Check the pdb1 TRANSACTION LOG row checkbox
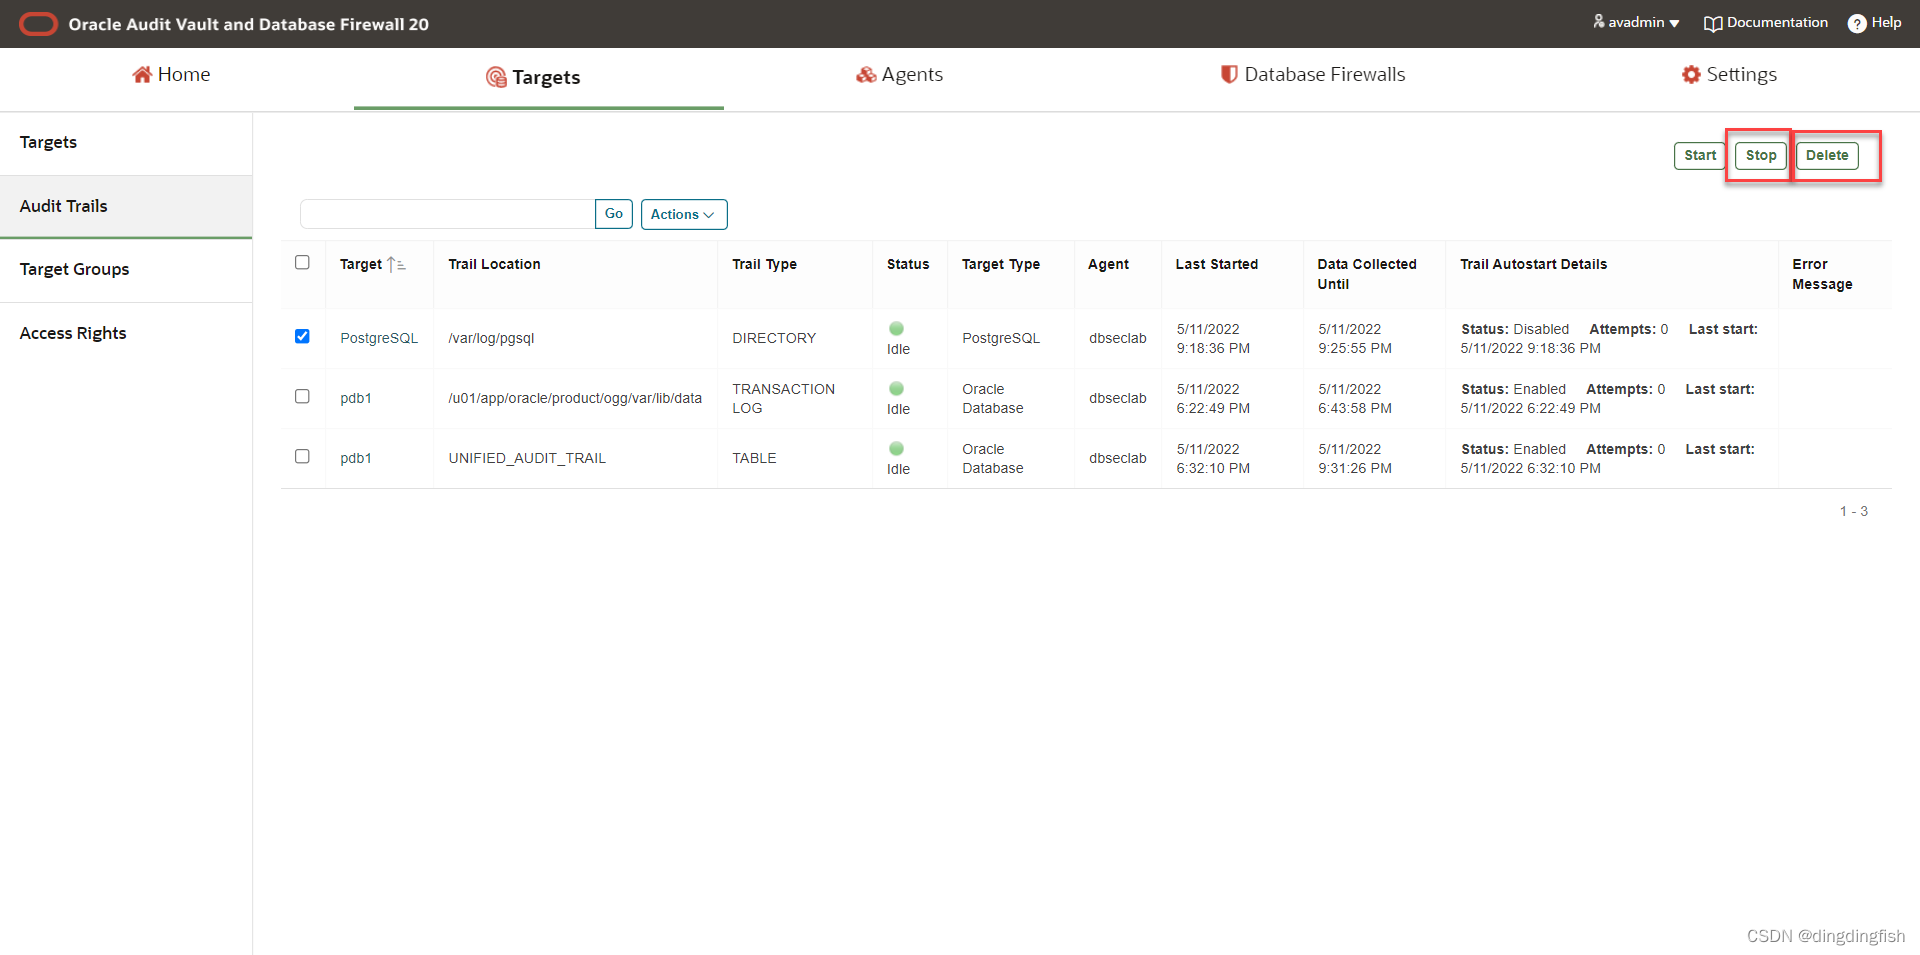 [x=302, y=396]
